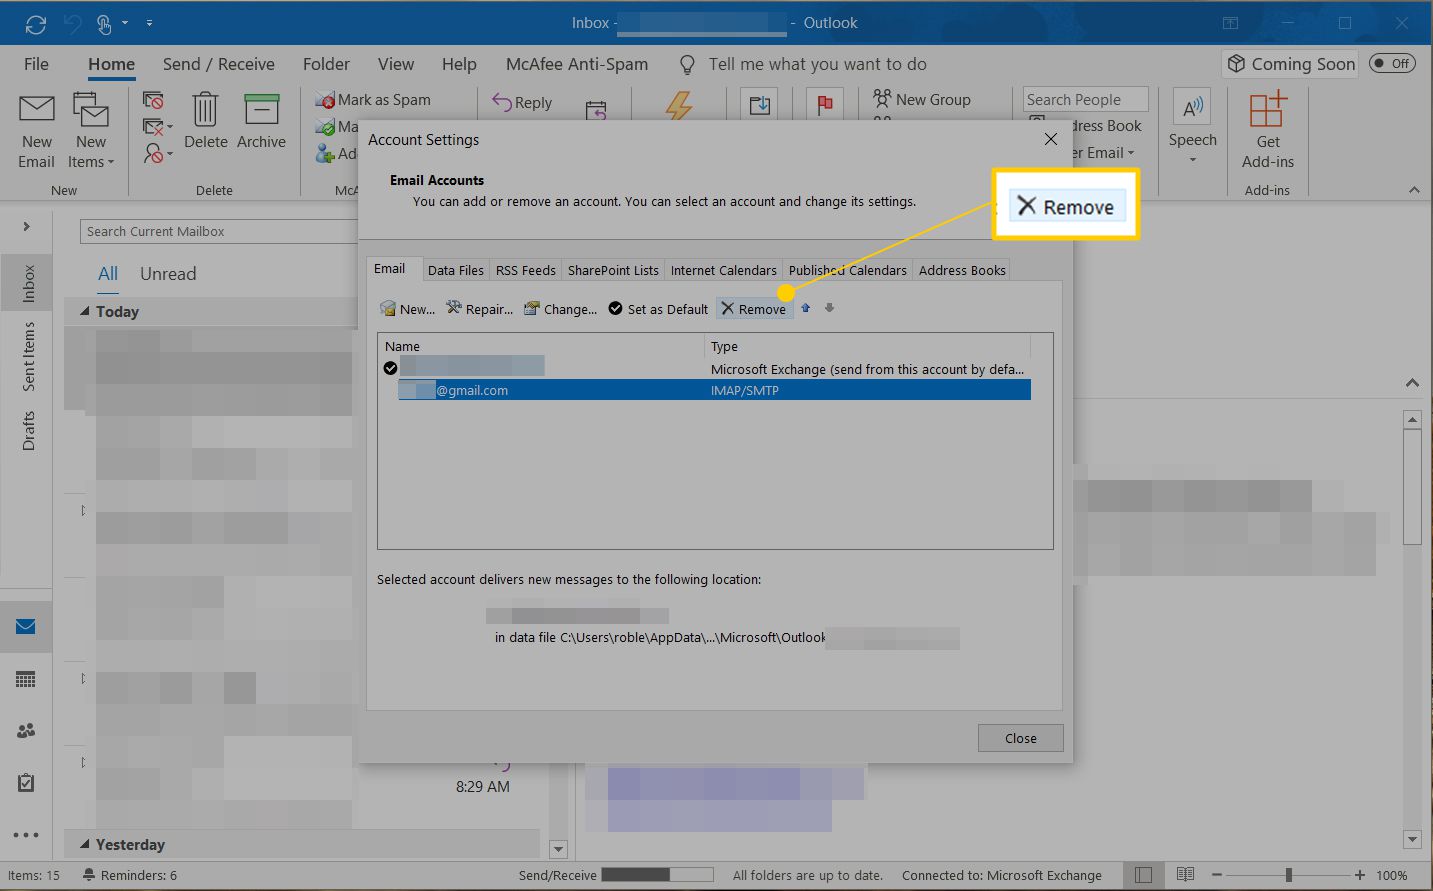1433x891 pixels.
Task: Expand the folder pane arrow
Action: pyautogui.click(x=26, y=227)
